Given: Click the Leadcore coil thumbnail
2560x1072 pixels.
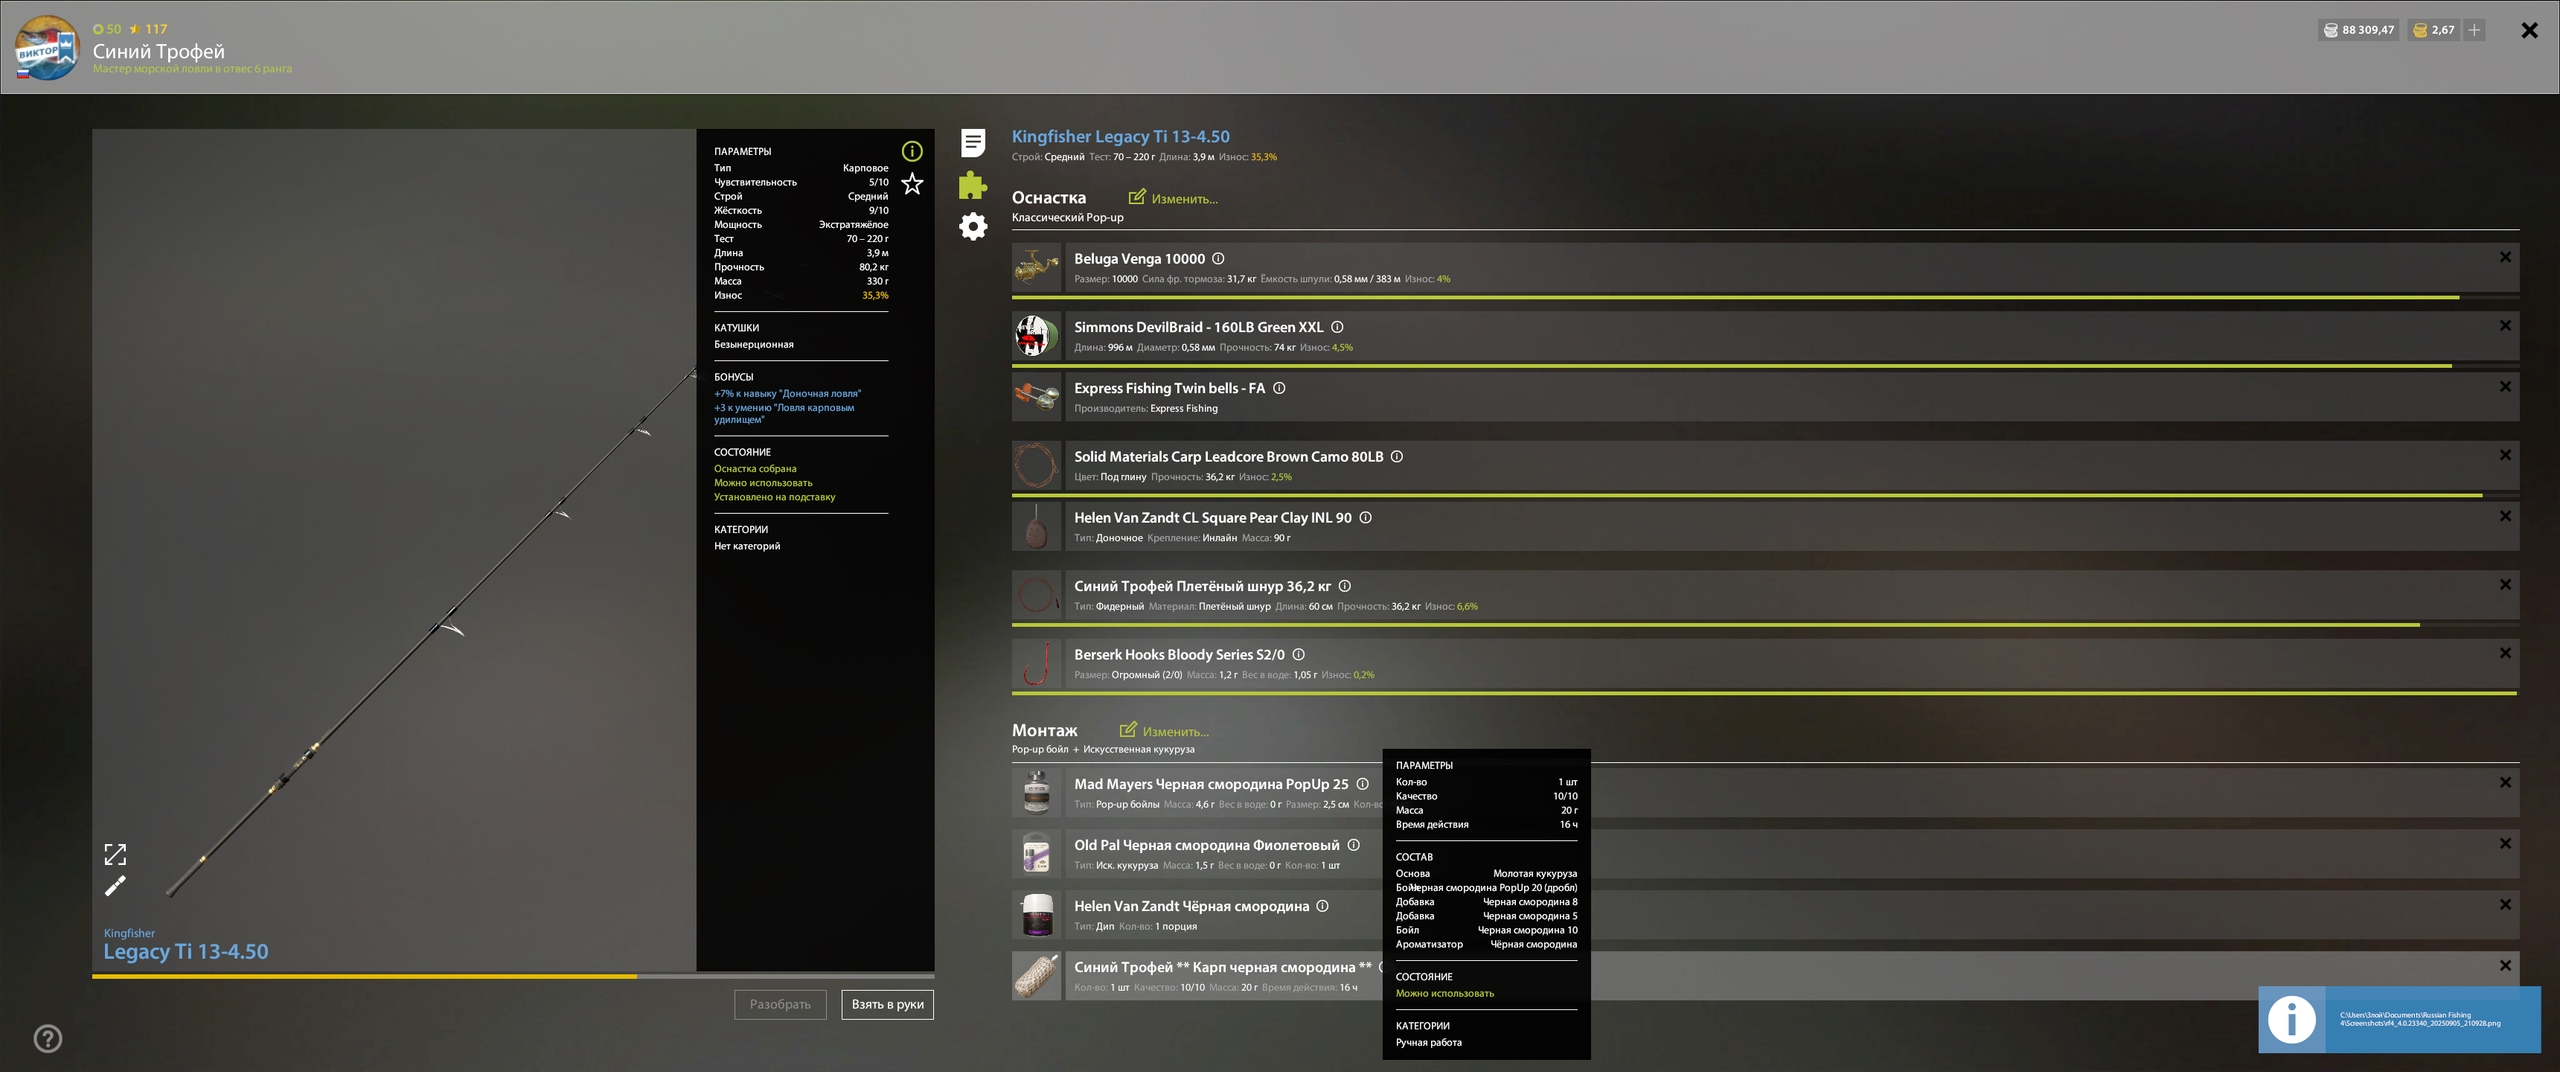Looking at the screenshot, I should [1036, 465].
